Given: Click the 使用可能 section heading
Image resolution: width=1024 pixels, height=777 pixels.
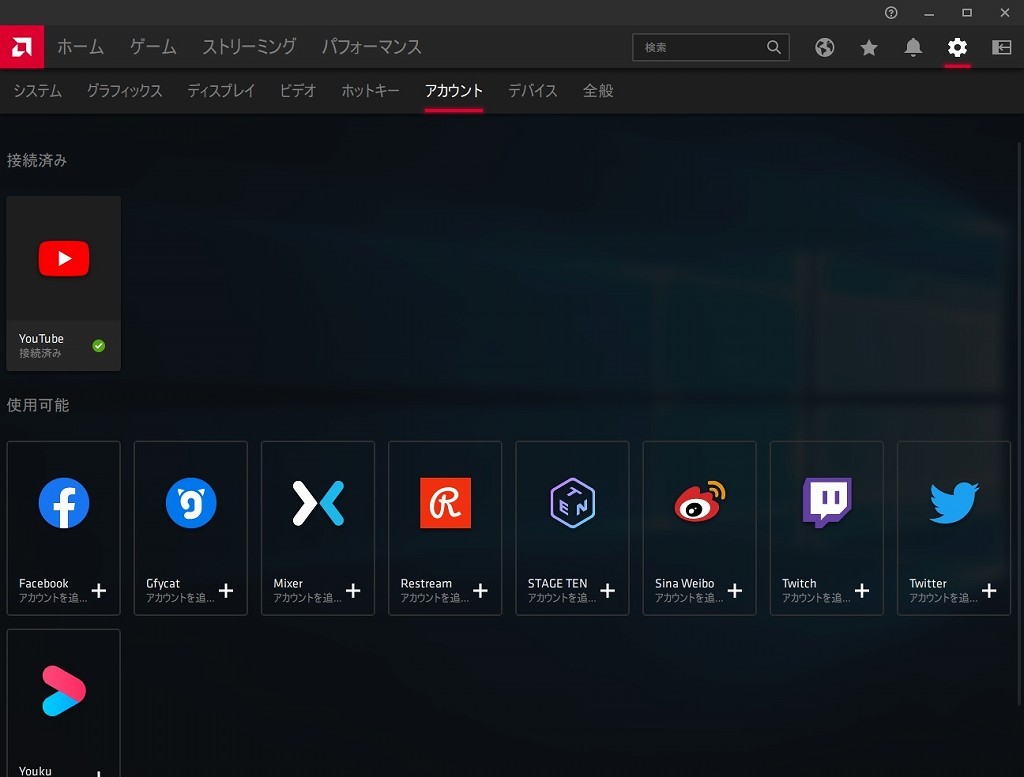Looking at the screenshot, I should (x=38, y=405).
